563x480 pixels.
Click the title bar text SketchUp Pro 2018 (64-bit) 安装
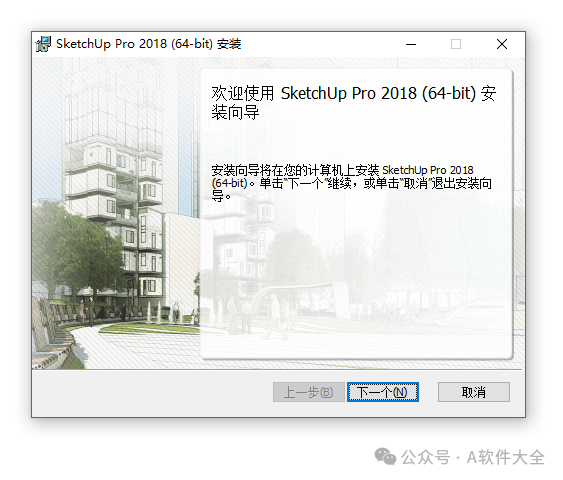[x=149, y=44]
